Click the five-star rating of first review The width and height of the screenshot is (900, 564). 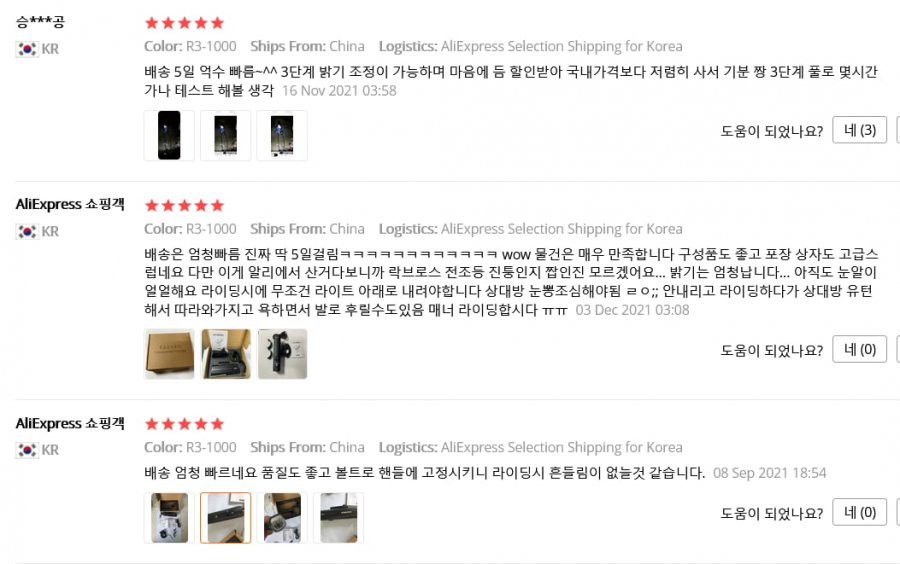184,23
